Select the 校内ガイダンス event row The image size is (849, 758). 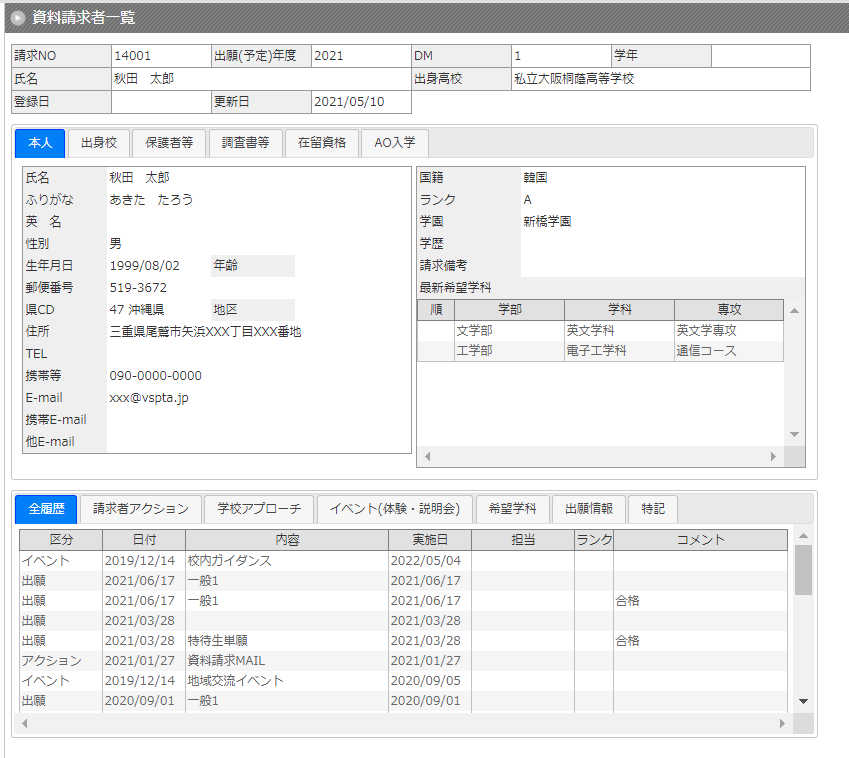pos(403,561)
